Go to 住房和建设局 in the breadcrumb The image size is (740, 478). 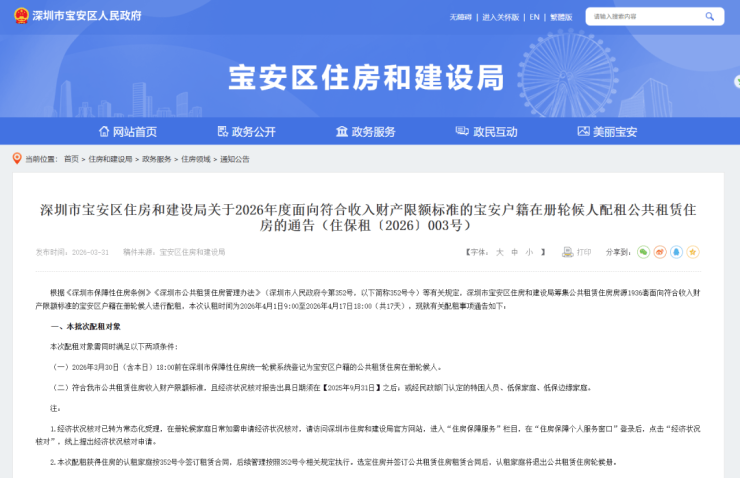110,159
